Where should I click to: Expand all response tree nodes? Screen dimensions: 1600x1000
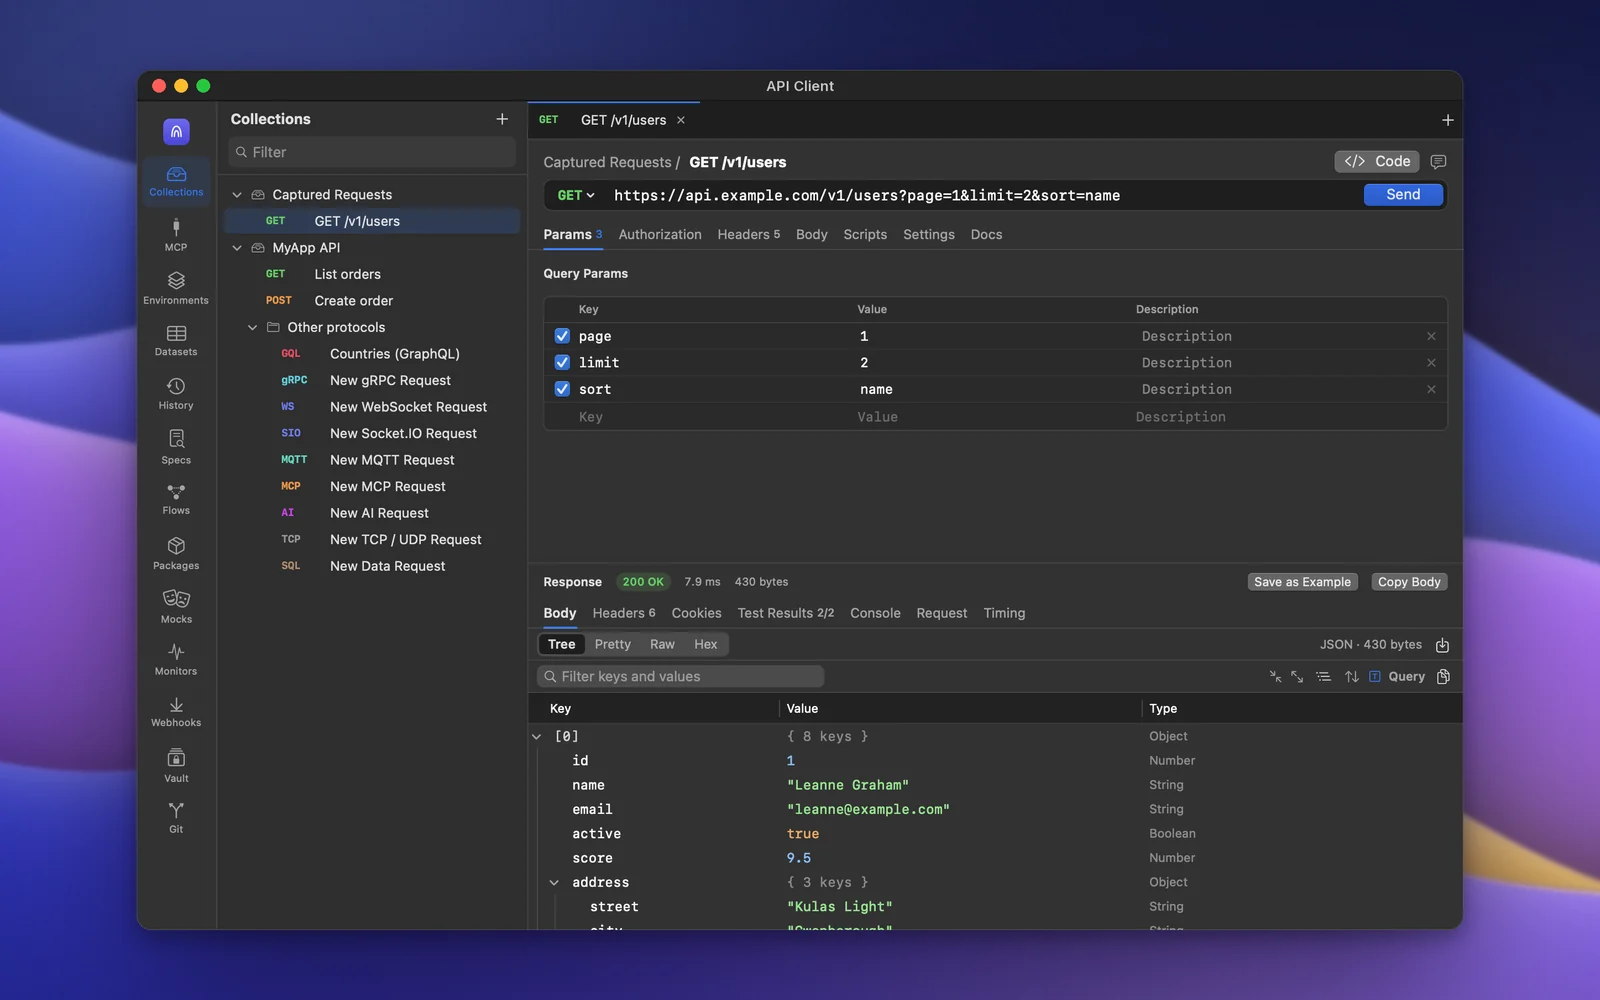pos(1297,677)
